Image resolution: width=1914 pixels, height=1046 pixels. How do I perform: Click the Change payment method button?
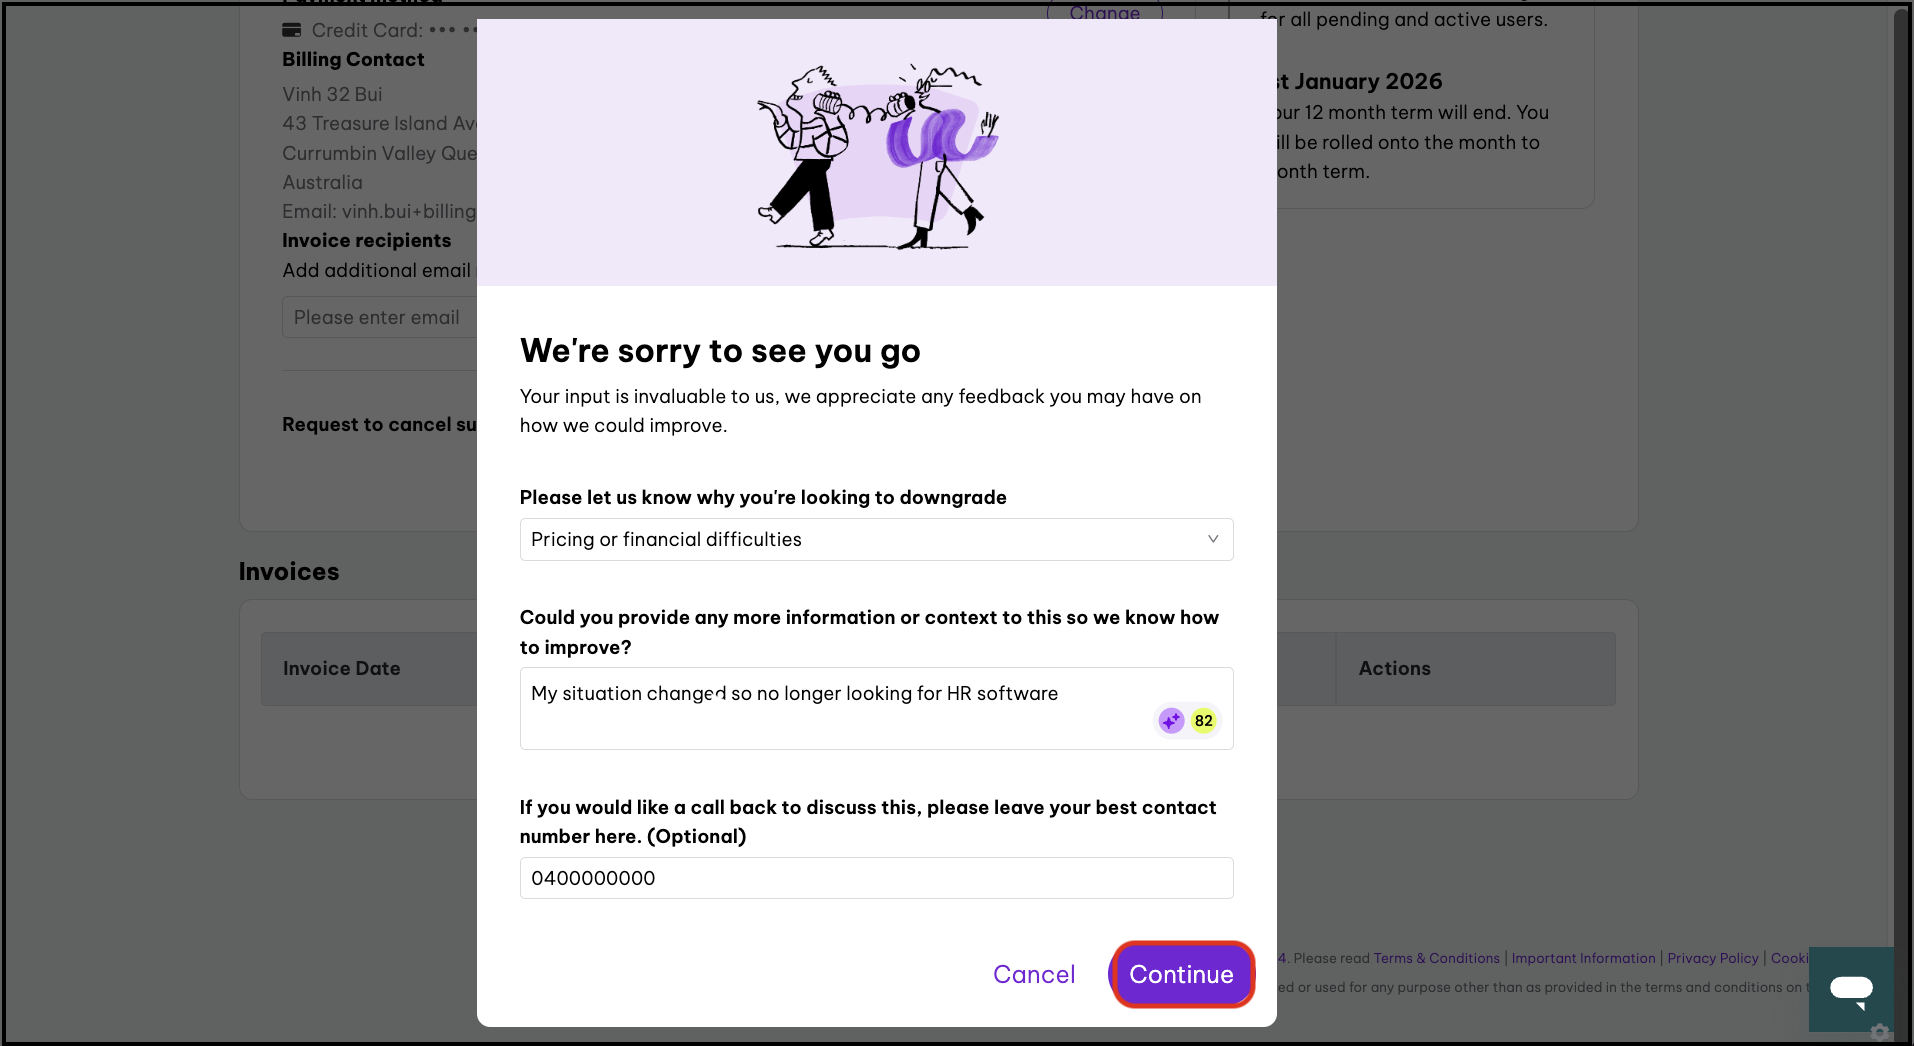1104,13
